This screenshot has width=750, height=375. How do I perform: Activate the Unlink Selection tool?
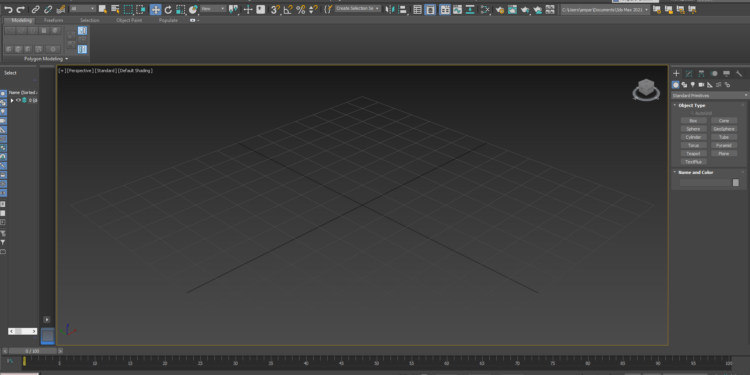coord(48,9)
